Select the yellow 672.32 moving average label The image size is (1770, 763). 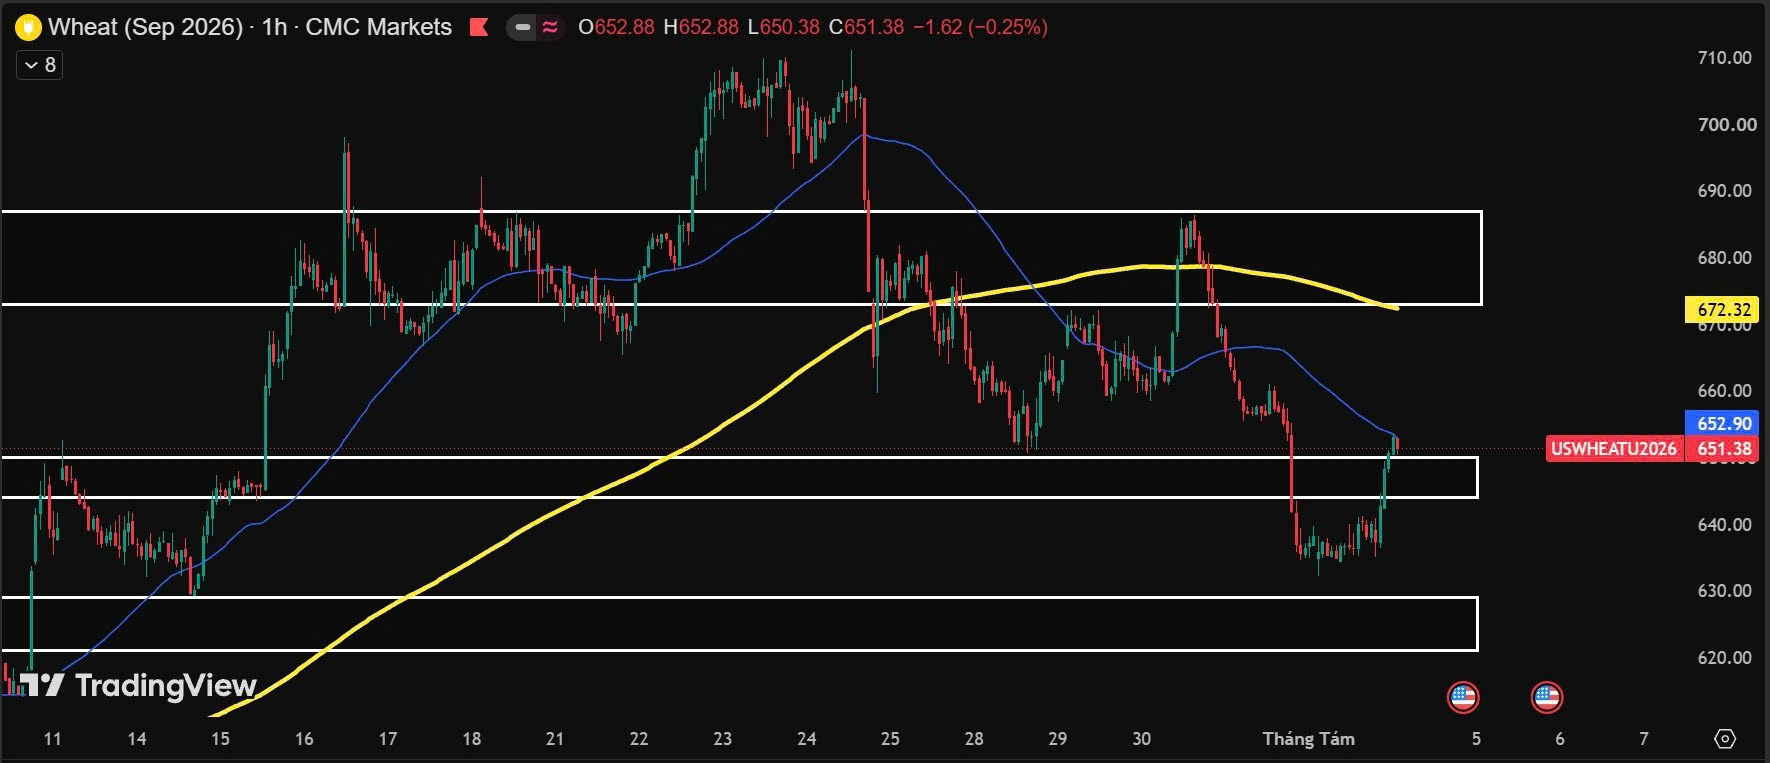coord(1722,310)
